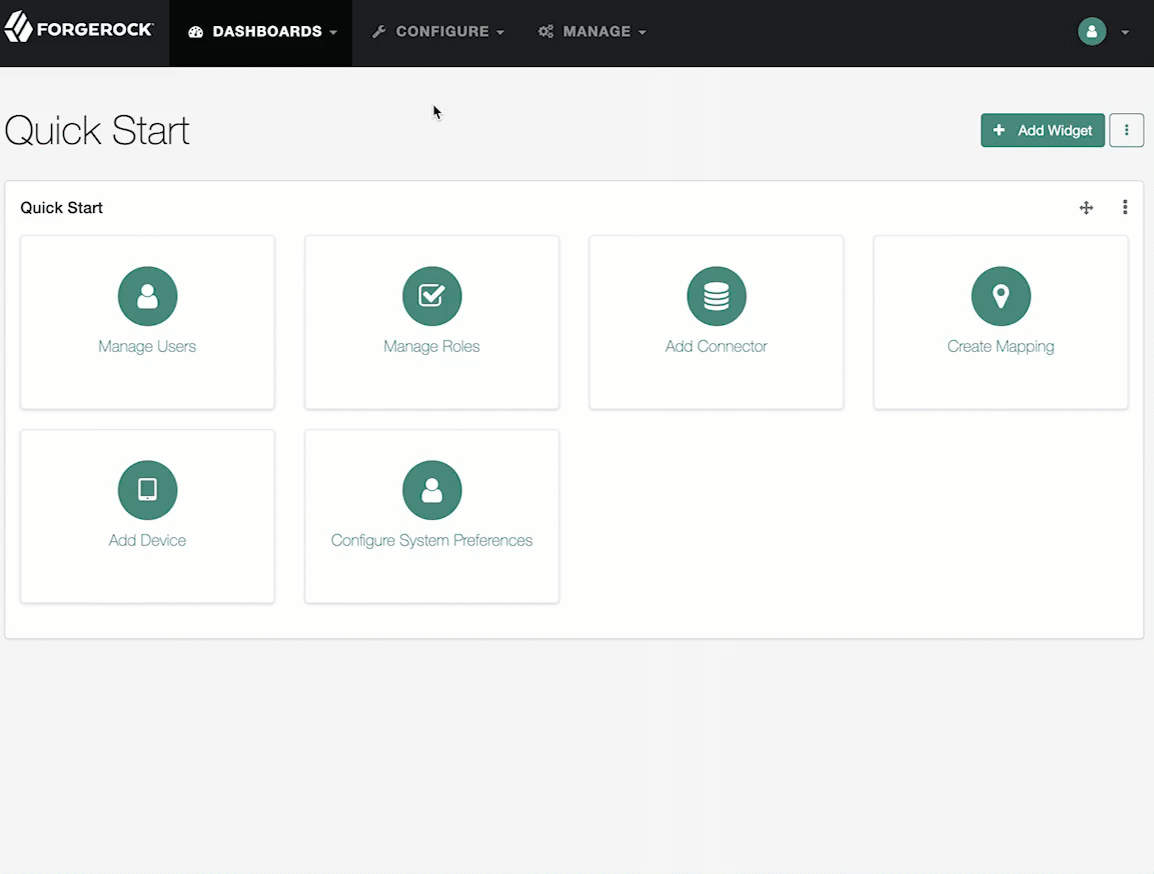Expand the Dashboards menu
1154x874 pixels.
click(x=262, y=32)
